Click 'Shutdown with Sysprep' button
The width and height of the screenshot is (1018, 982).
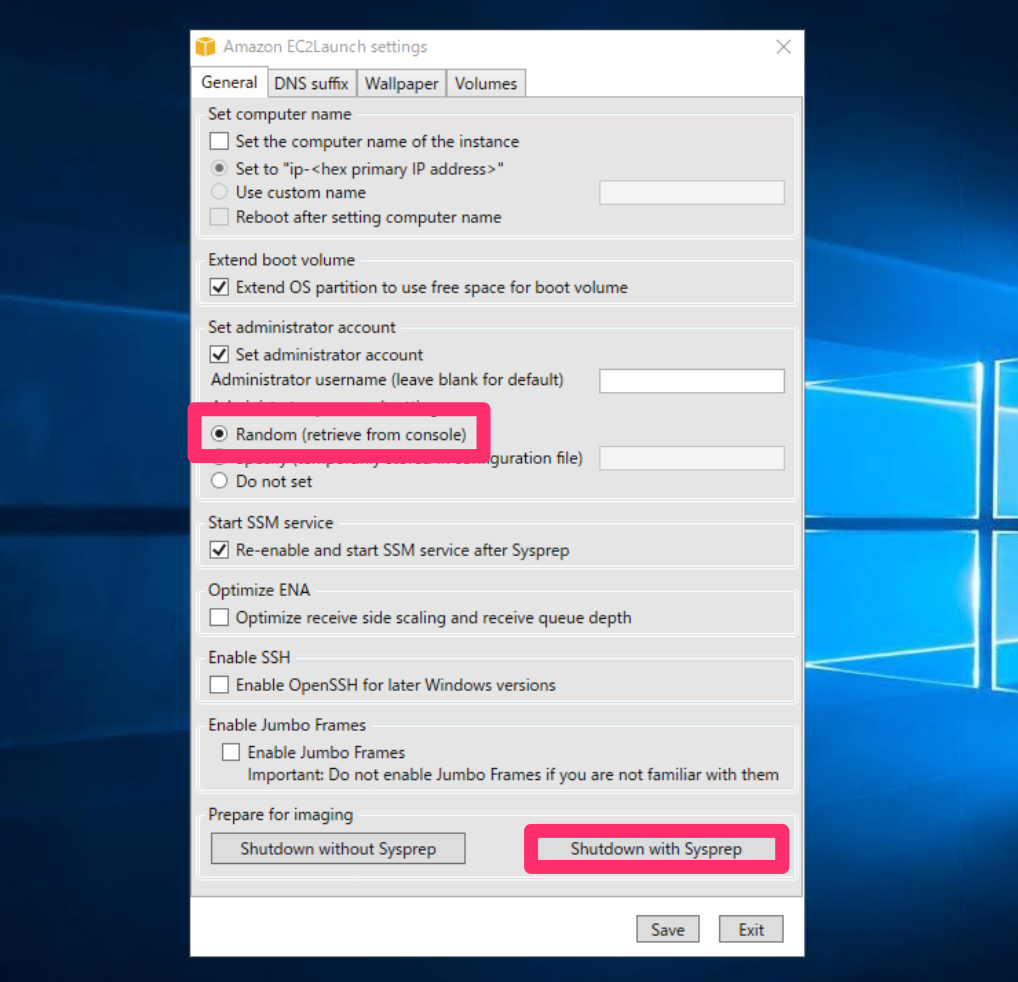[x=655, y=848]
